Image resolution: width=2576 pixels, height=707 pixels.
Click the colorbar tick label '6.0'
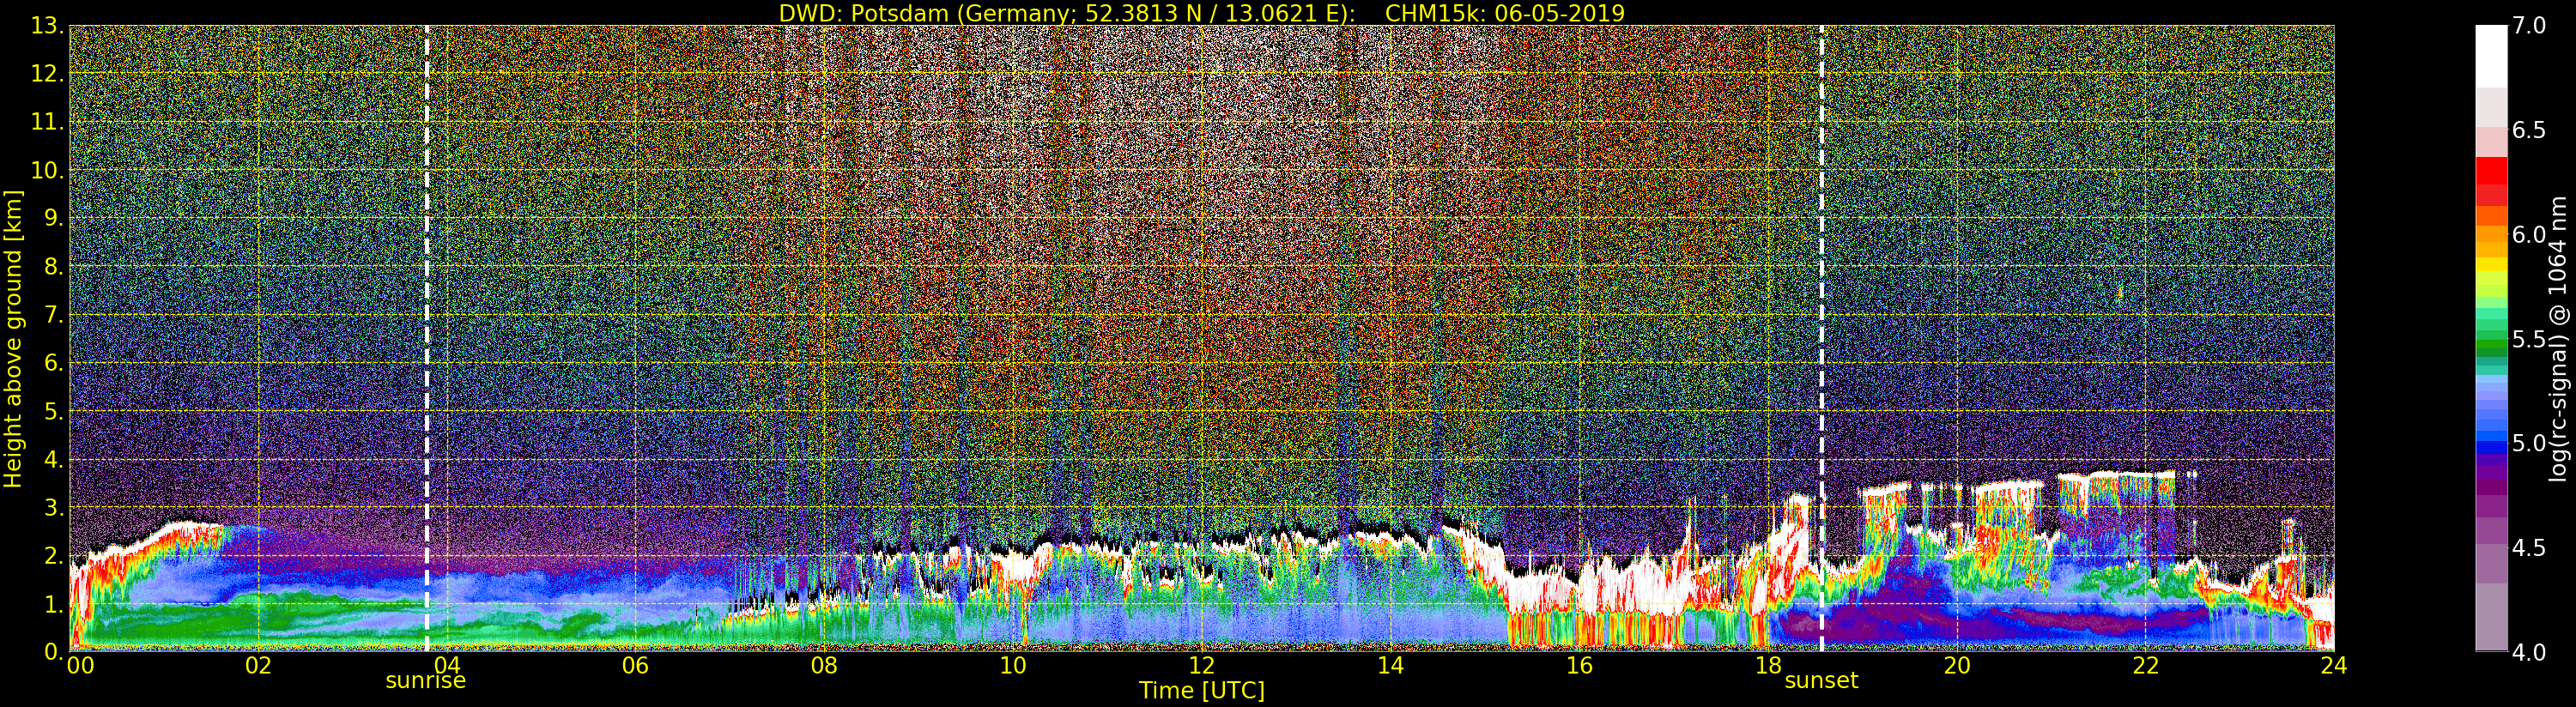2529,235
